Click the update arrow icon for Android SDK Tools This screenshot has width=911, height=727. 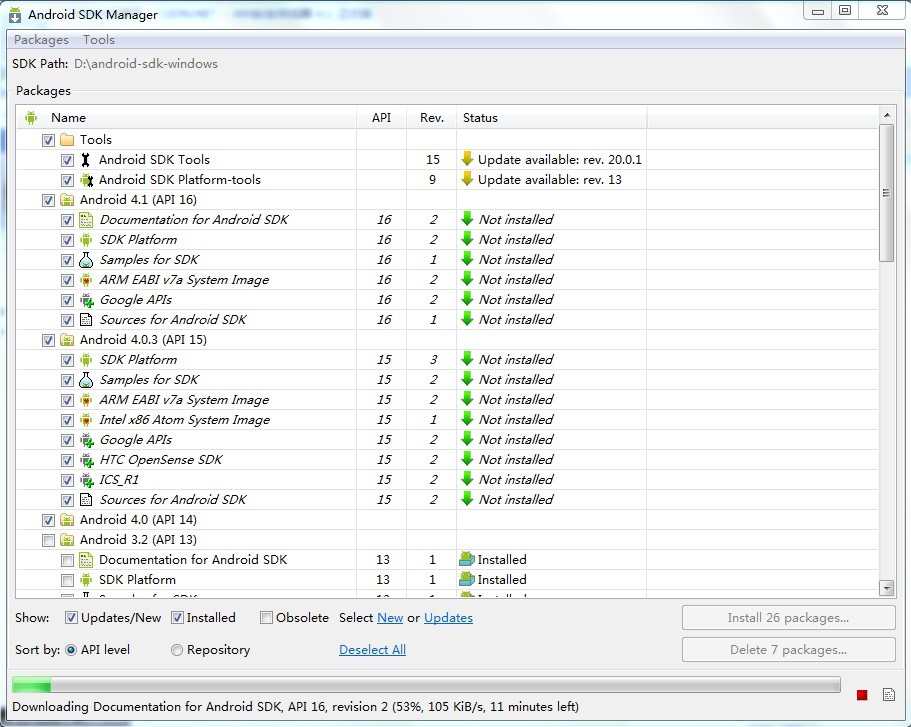coord(467,159)
